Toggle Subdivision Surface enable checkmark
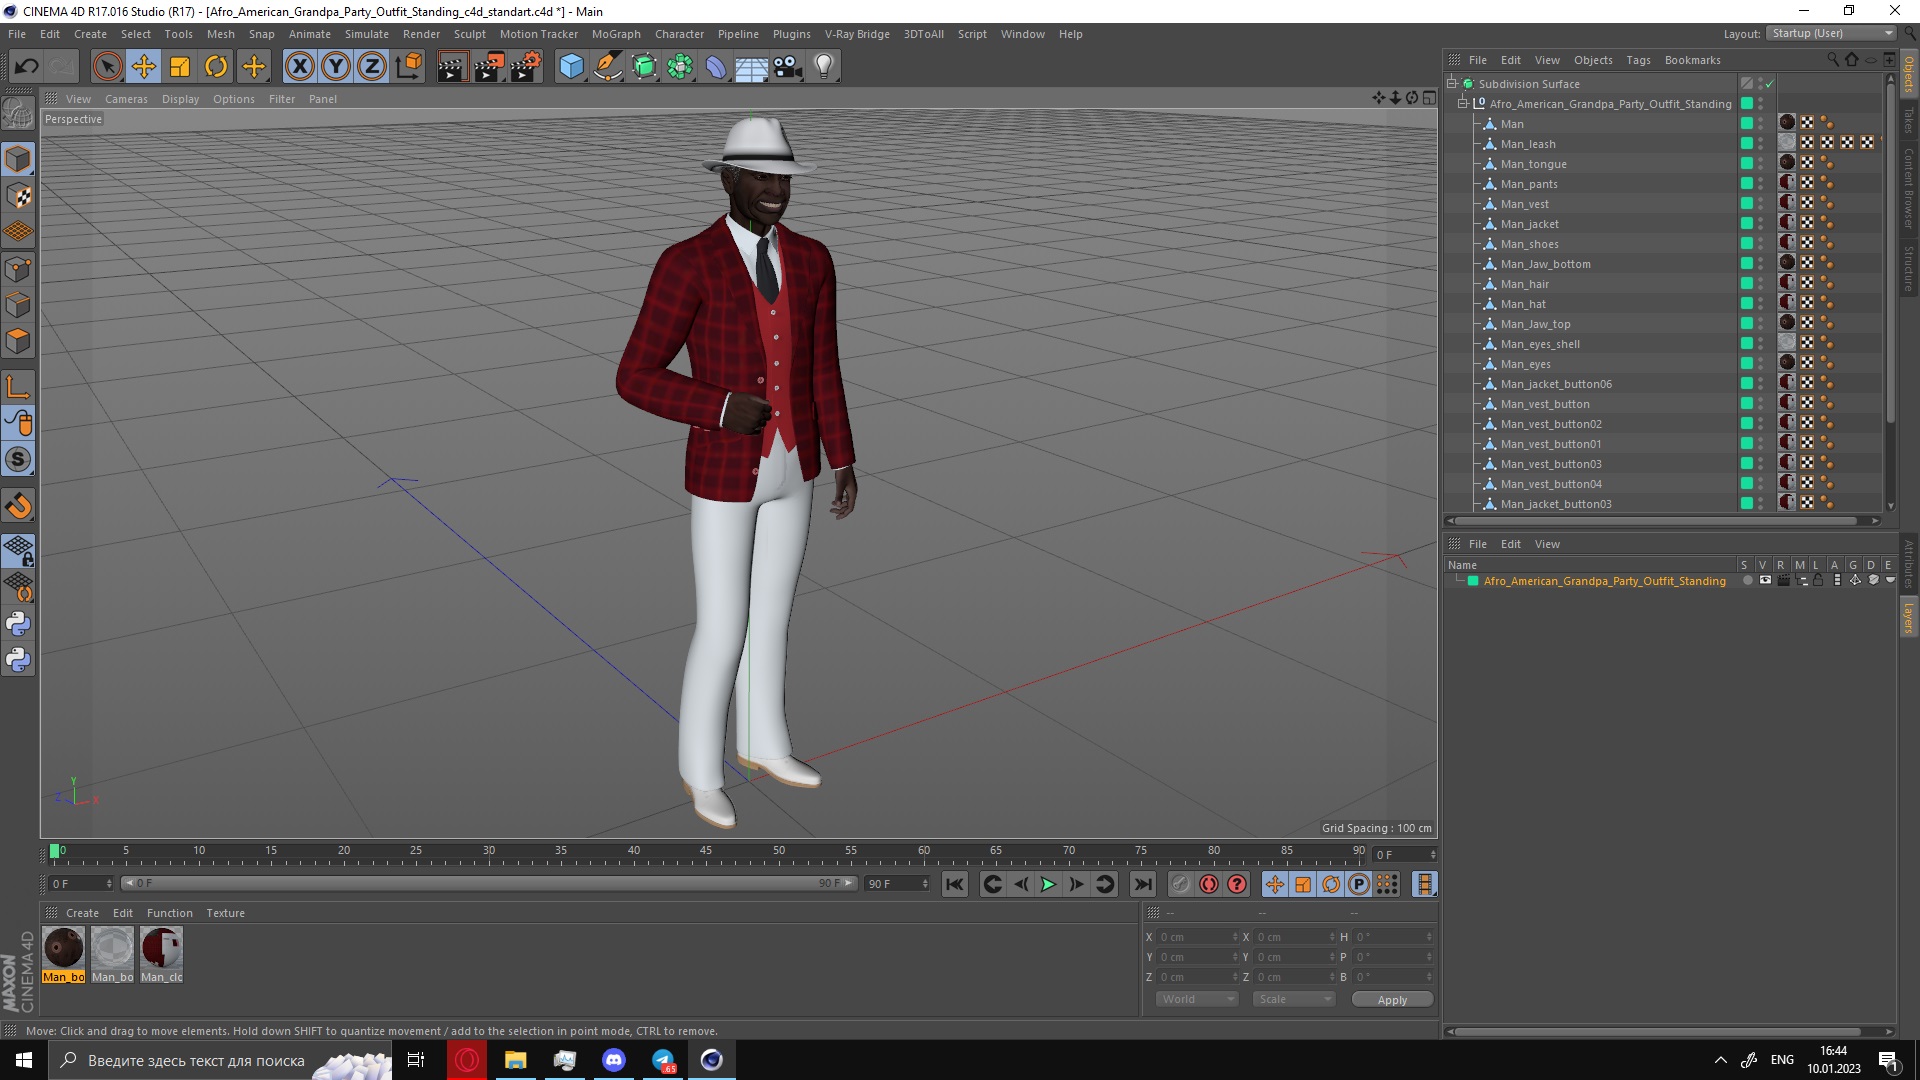The height and width of the screenshot is (1080, 1920). [1769, 84]
